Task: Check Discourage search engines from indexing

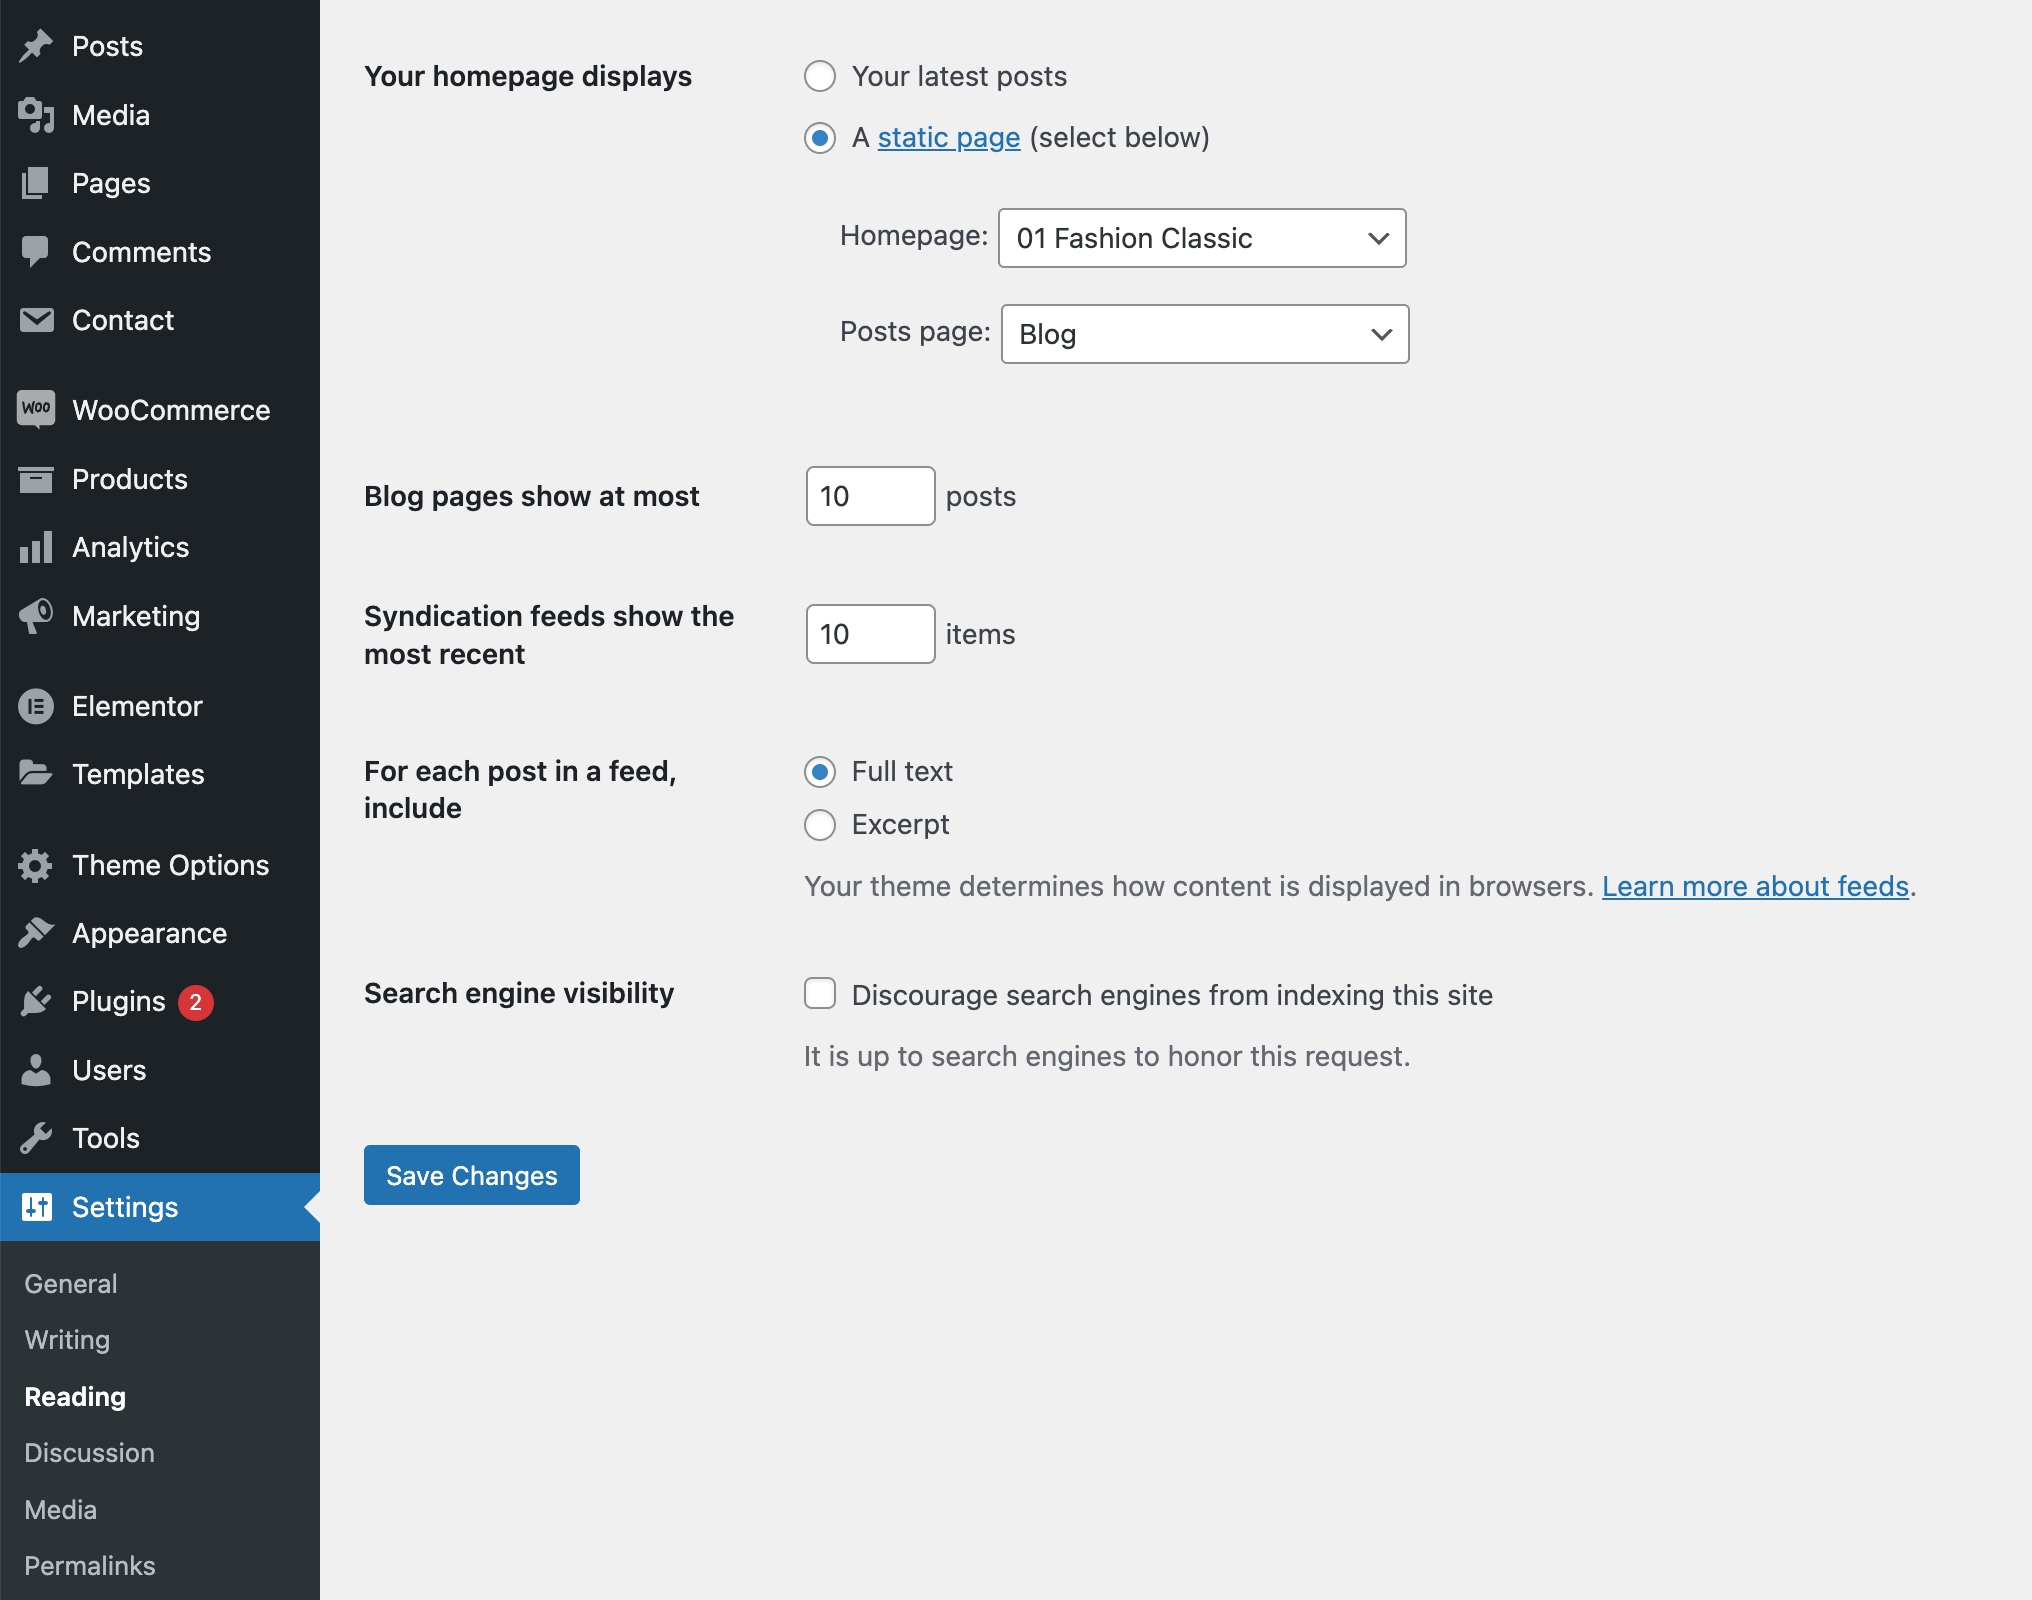Action: (x=820, y=994)
